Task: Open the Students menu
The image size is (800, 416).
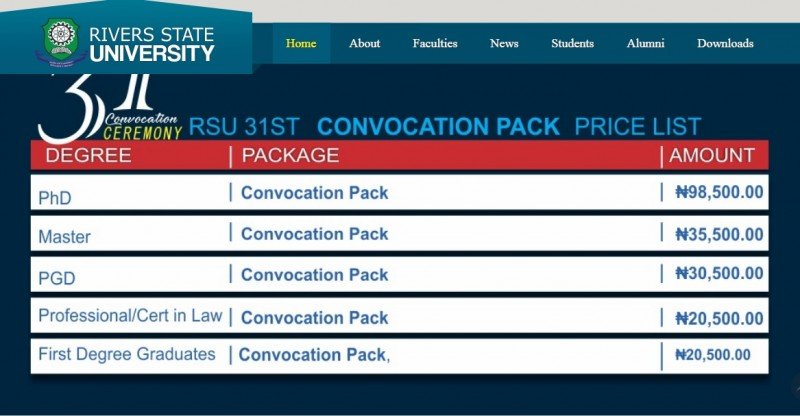Action: click(572, 43)
